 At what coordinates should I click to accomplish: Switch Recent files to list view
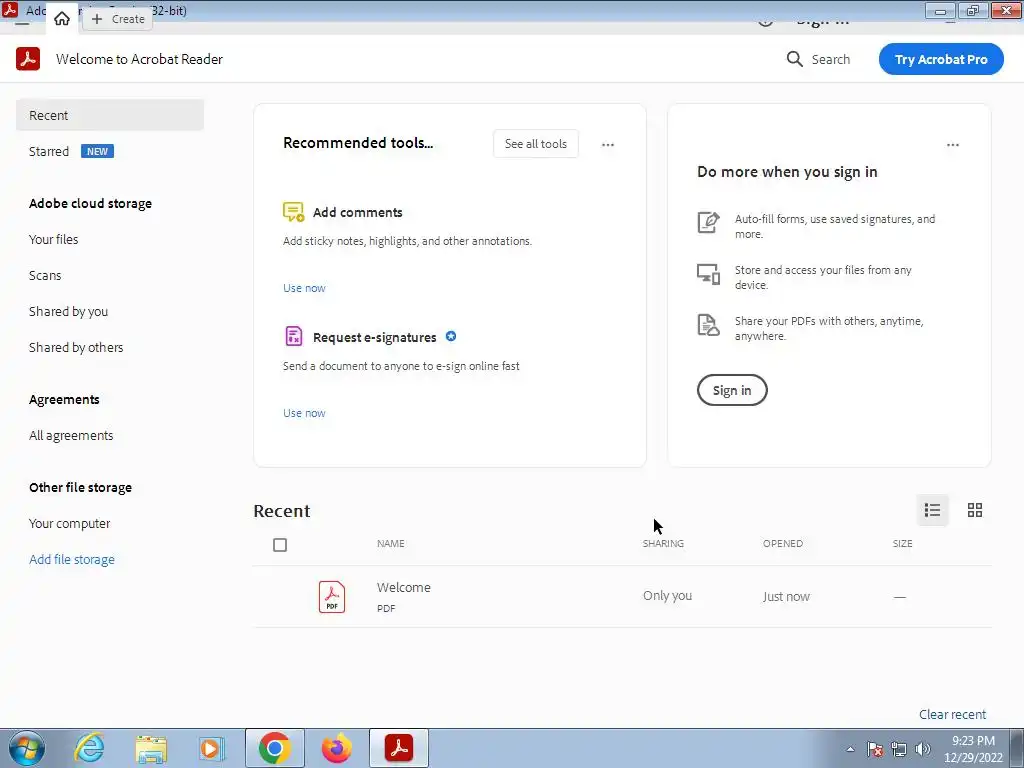click(x=932, y=510)
